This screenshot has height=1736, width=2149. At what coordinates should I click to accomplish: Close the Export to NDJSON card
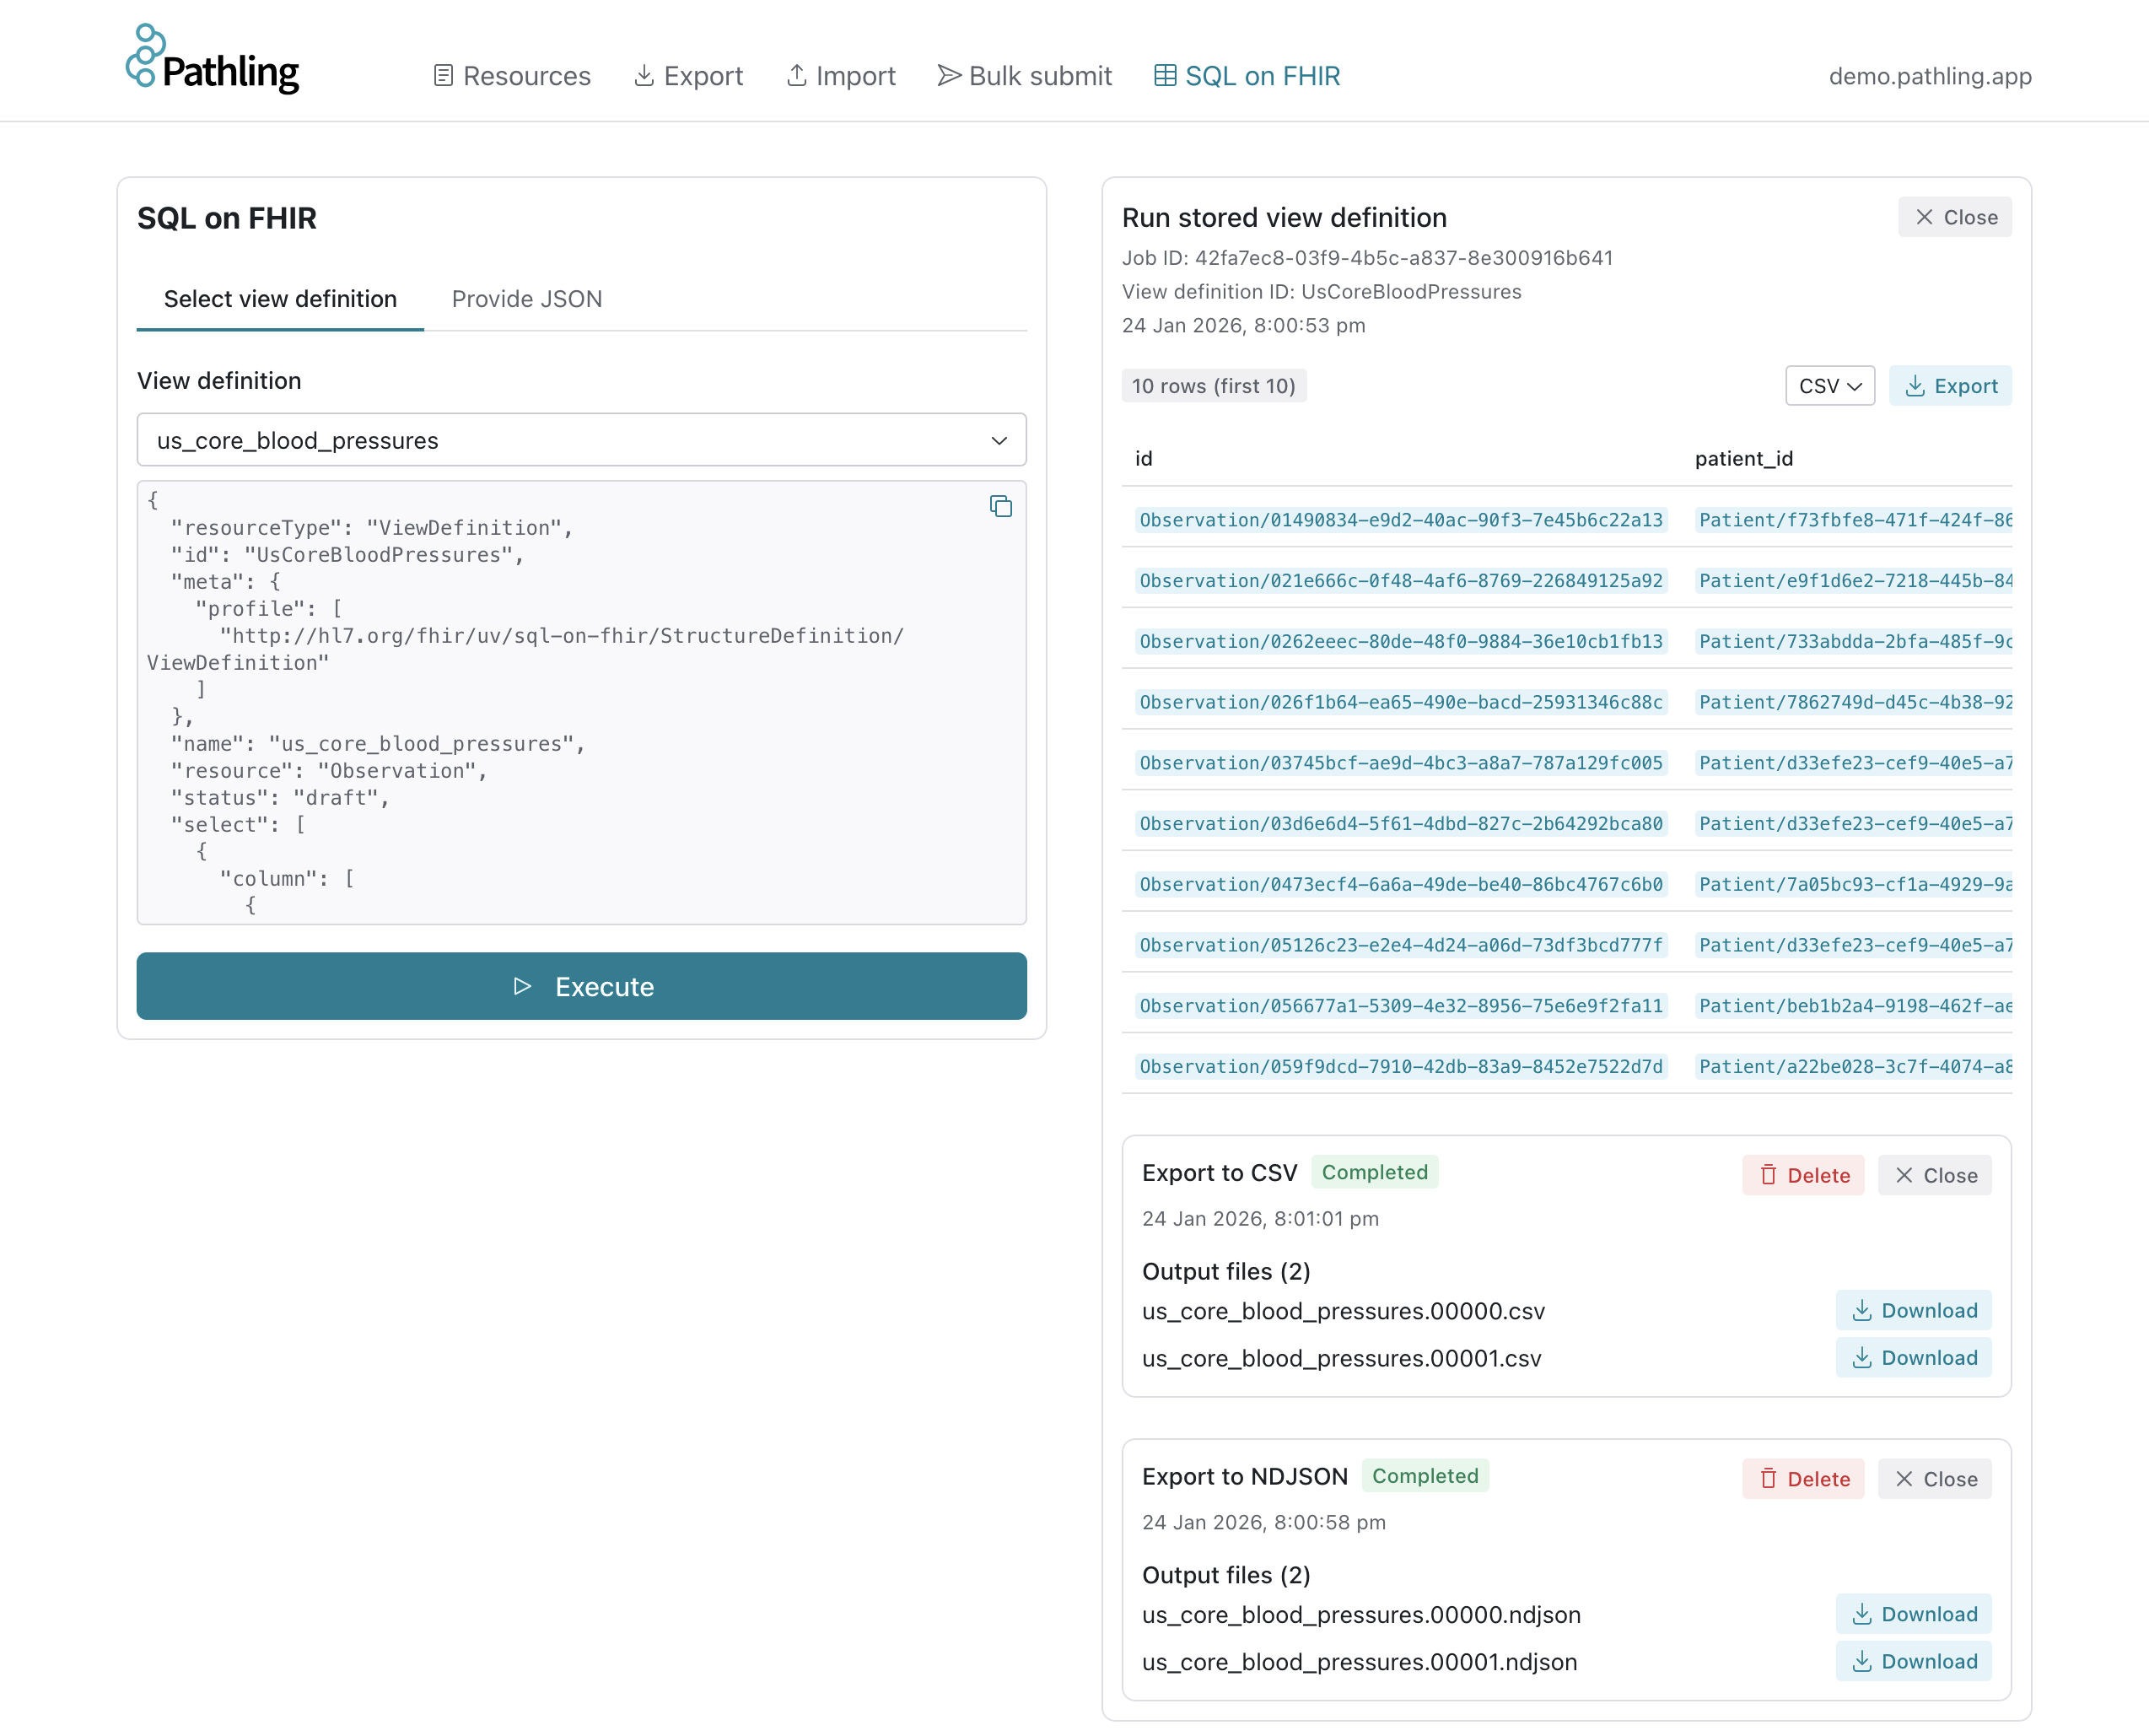pos(1935,1479)
